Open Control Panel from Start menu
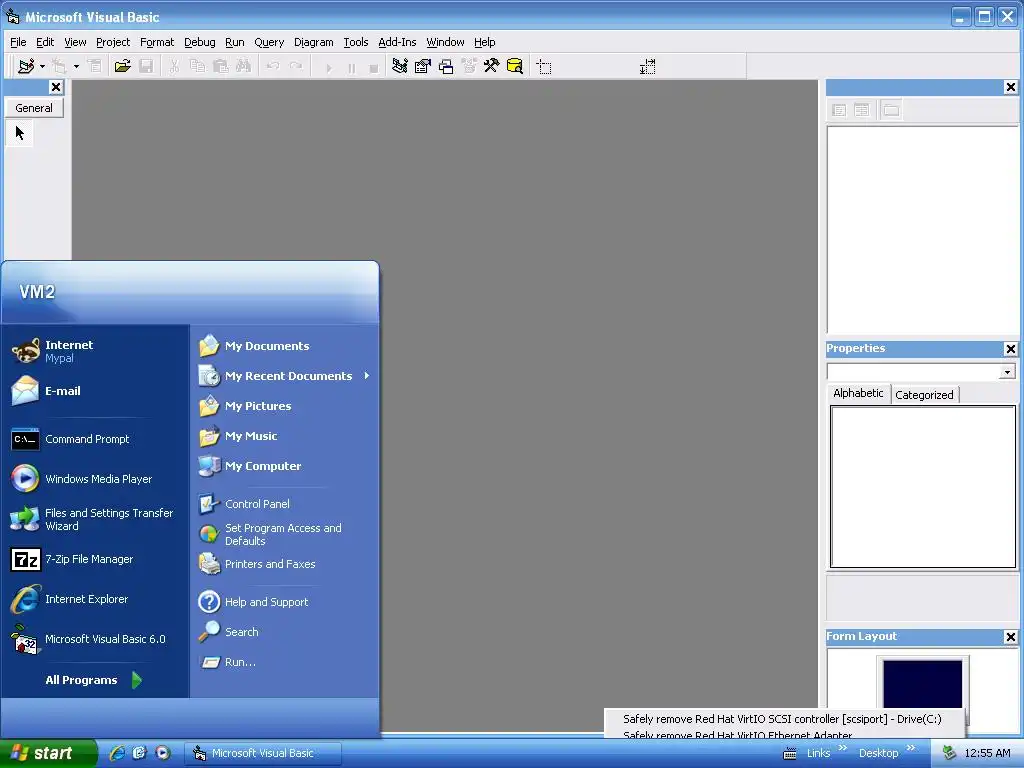The height and width of the screenshot is (768, 1024). pos(284,504)
